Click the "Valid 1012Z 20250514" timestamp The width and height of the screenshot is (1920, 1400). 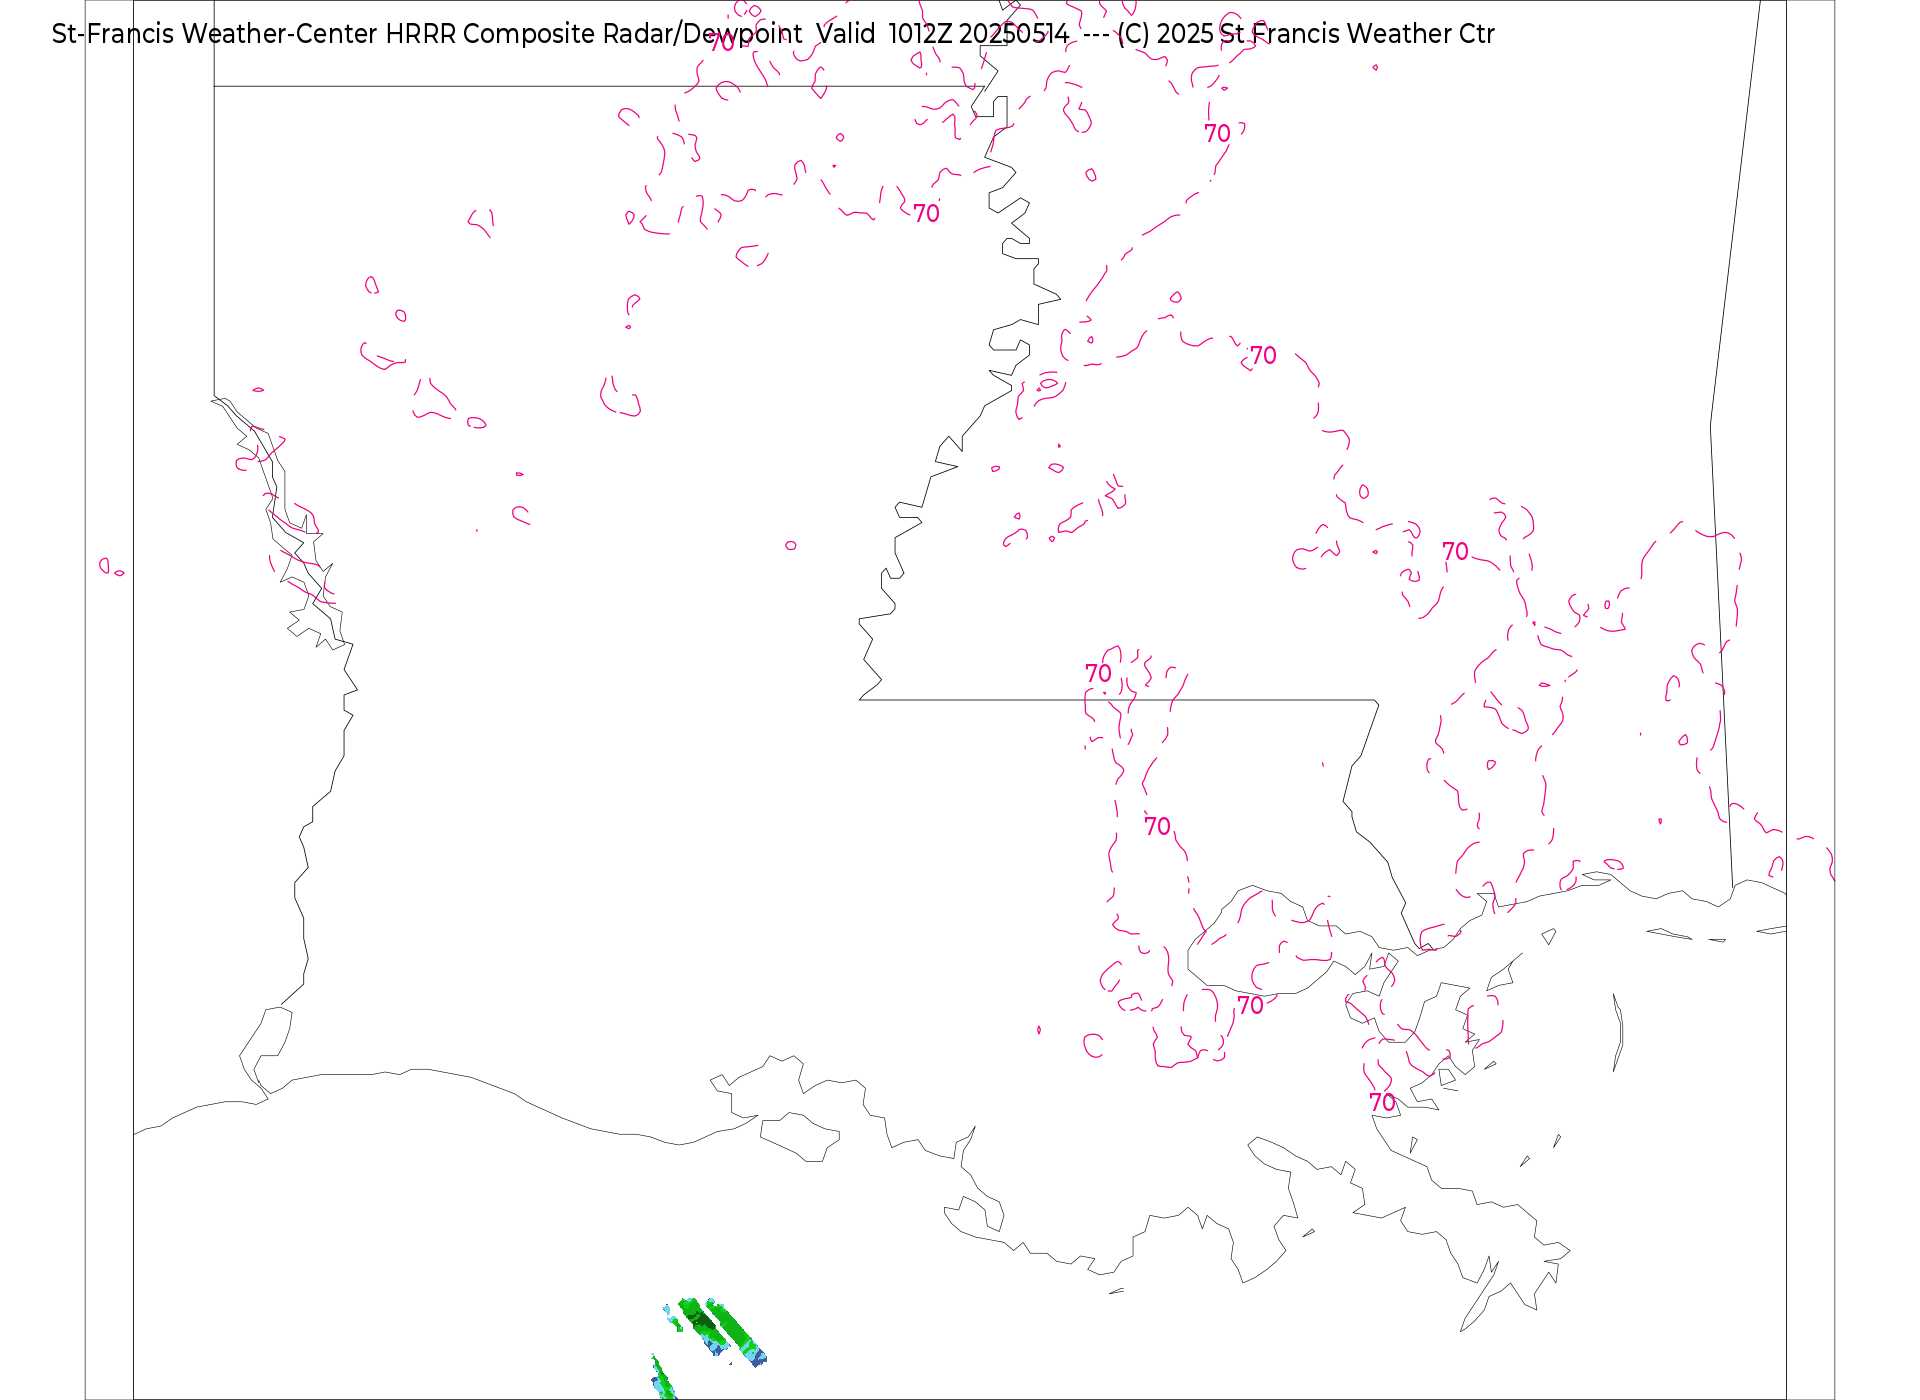coord(942,34)
